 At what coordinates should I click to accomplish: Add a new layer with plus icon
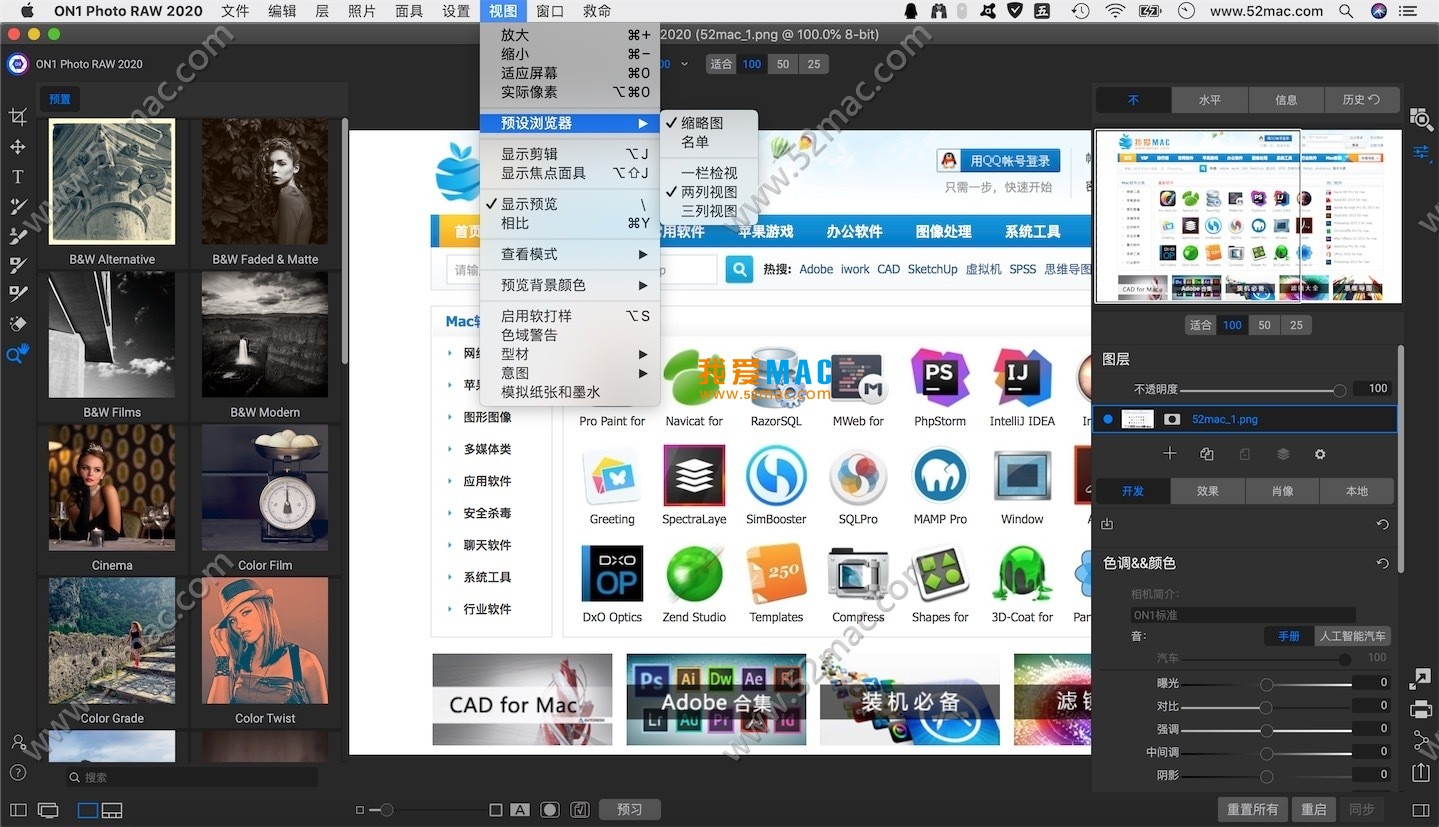point(1169,454)
